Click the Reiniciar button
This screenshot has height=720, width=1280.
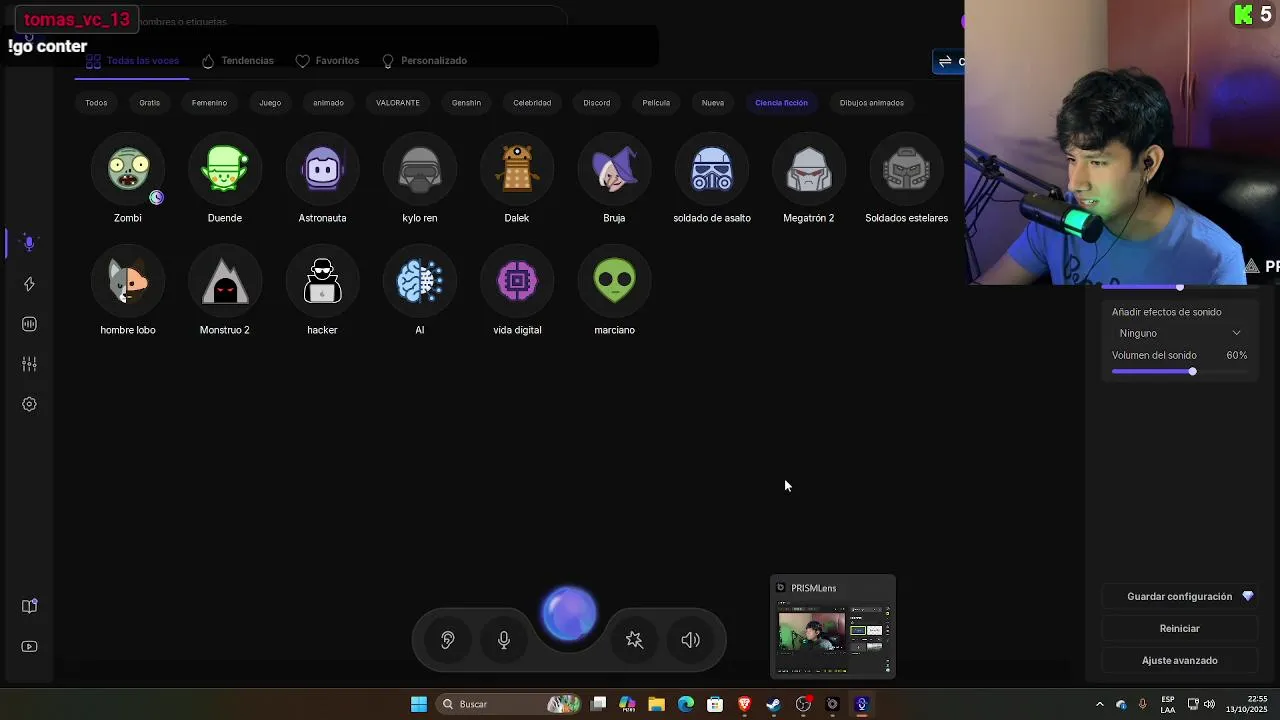(x=1180, y=629)
